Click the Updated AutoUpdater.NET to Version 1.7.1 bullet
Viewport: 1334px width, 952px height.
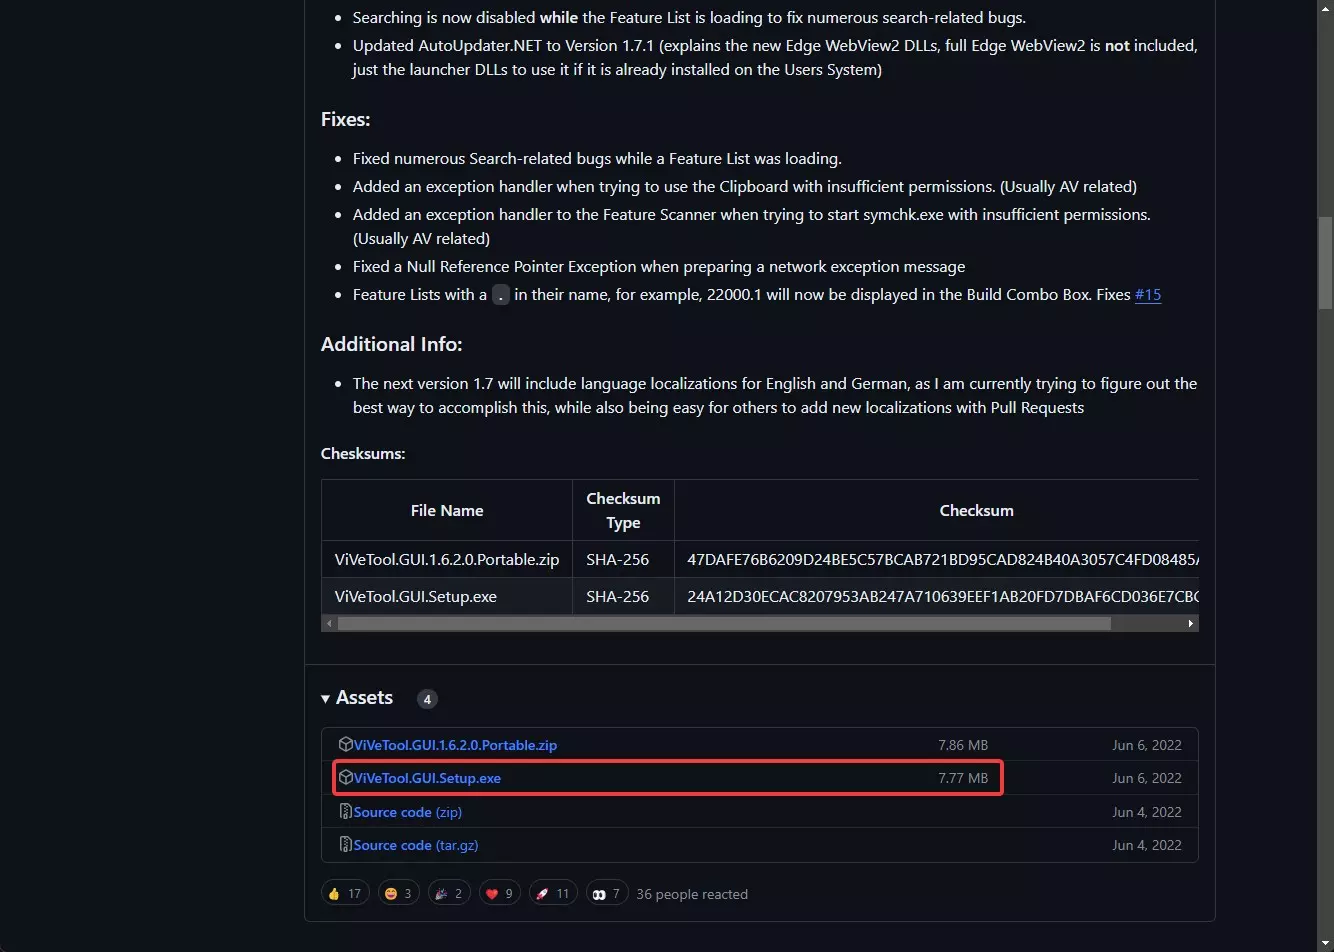point(775,57)
